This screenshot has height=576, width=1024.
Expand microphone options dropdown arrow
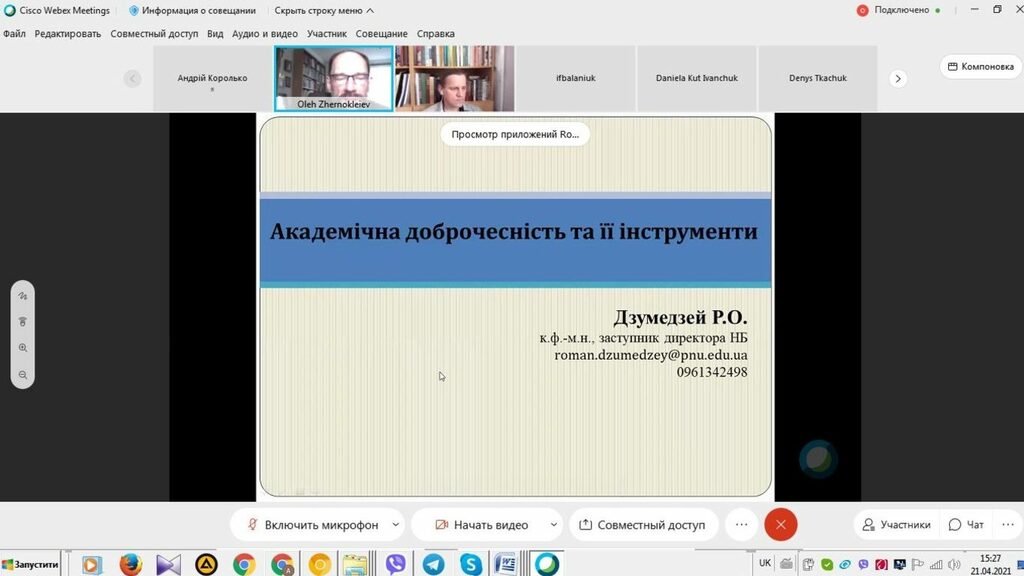click(x=396, y=525)
